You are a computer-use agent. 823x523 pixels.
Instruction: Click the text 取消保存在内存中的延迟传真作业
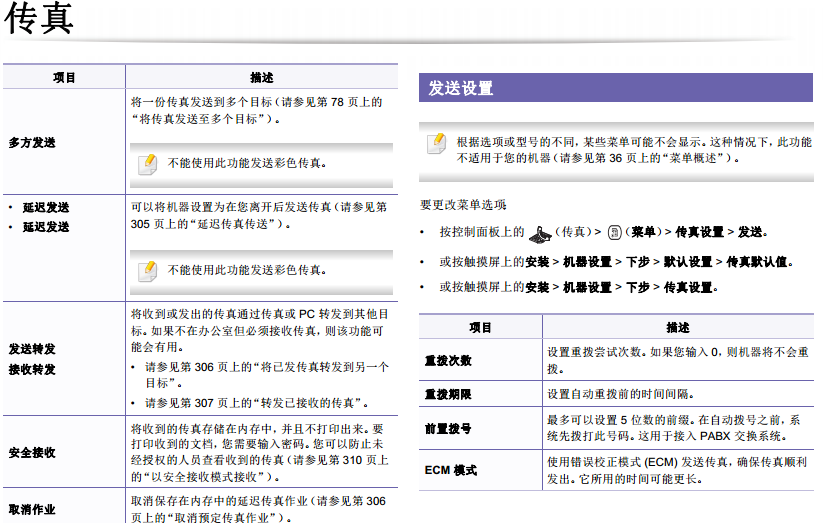coord(219,501)
